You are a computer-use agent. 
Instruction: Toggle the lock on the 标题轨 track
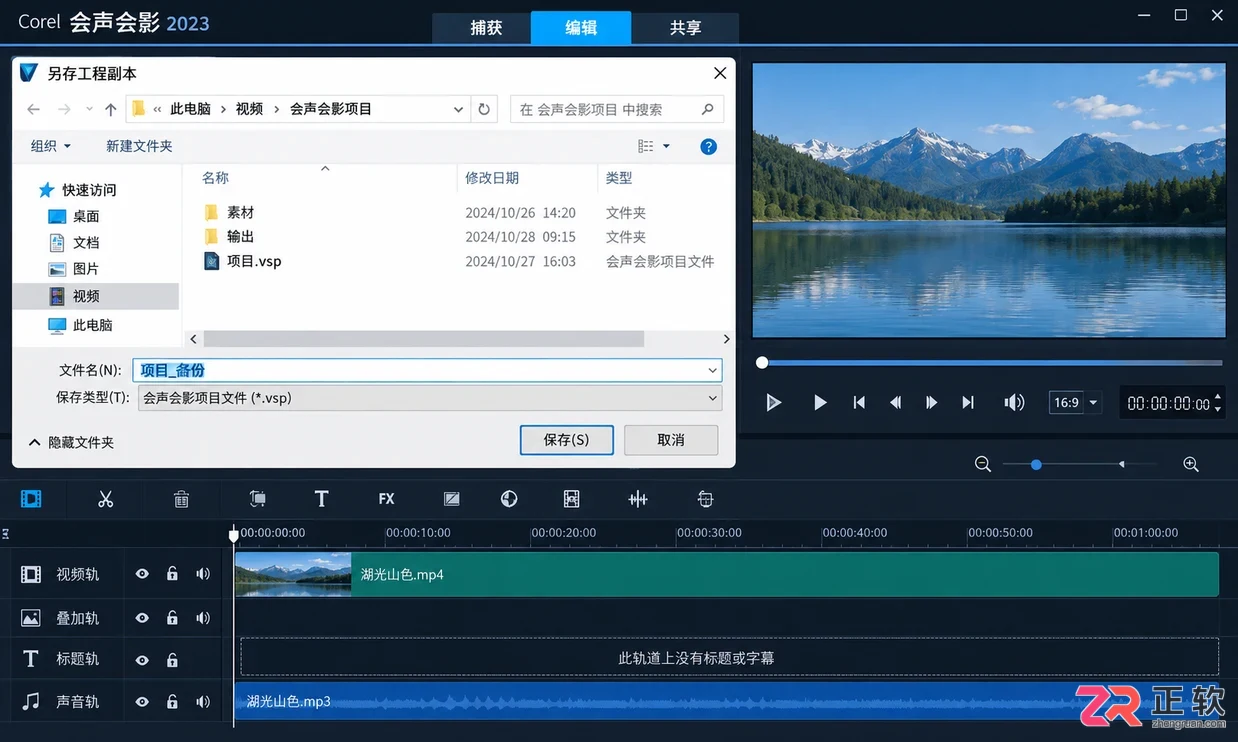(x=172, y=660)
